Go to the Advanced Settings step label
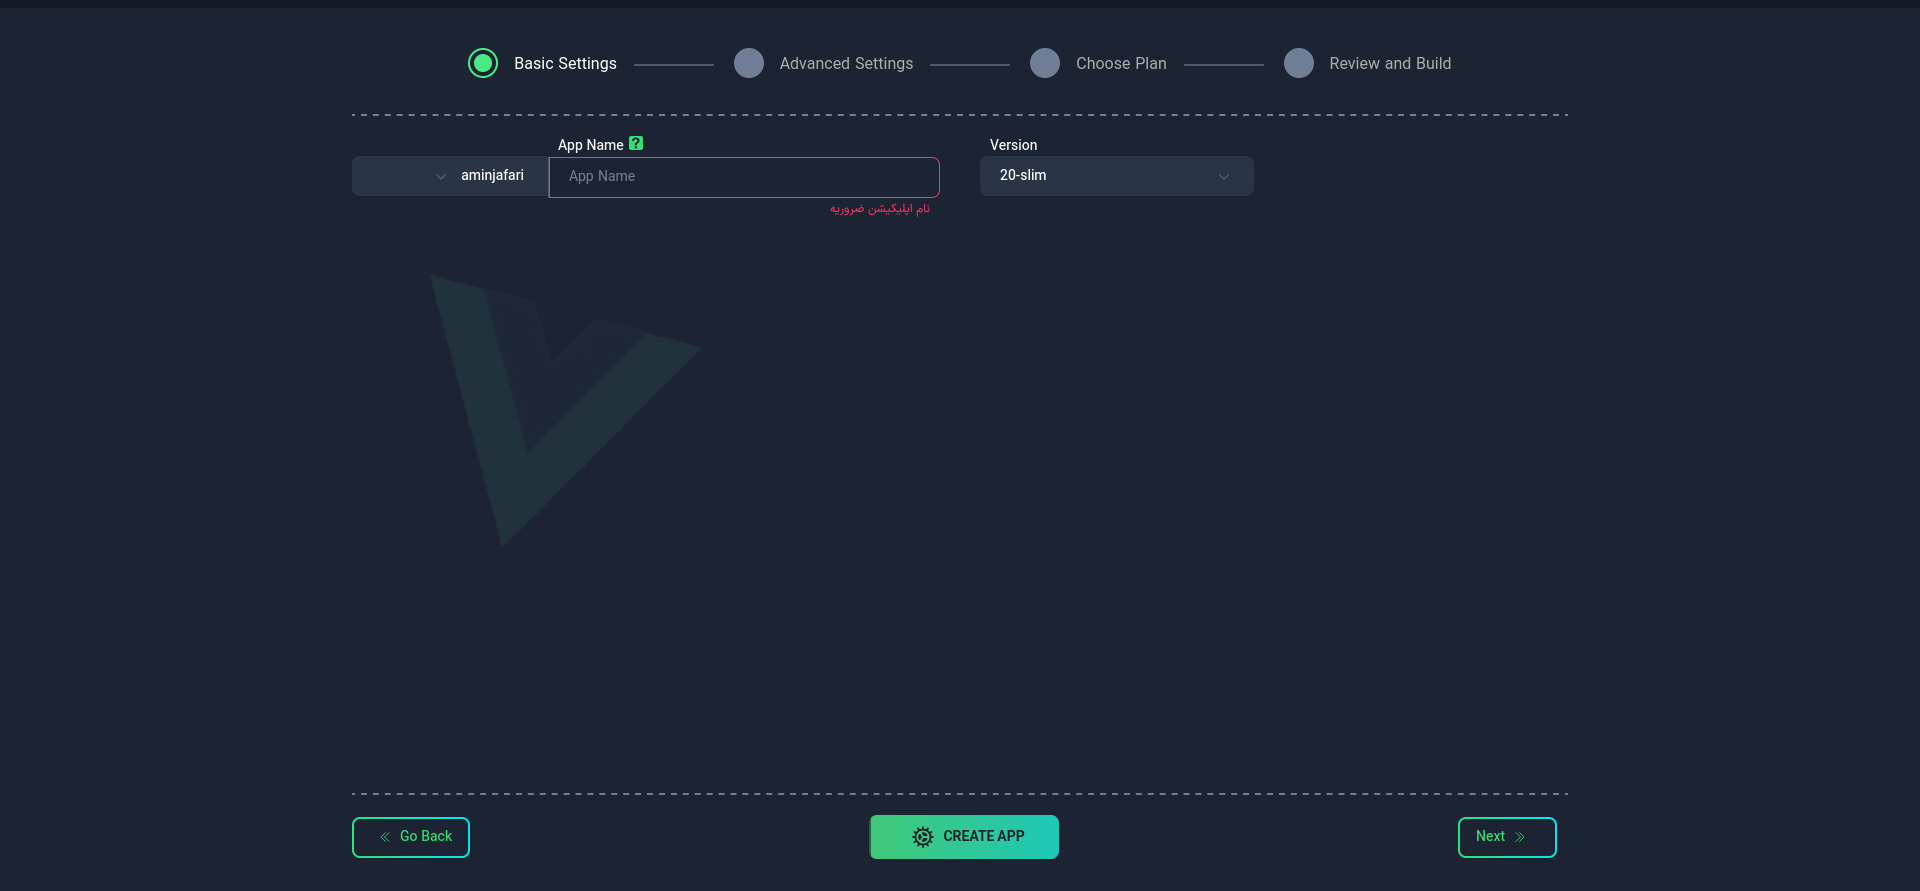The image size is (1920, 891). tap(846, 63)
